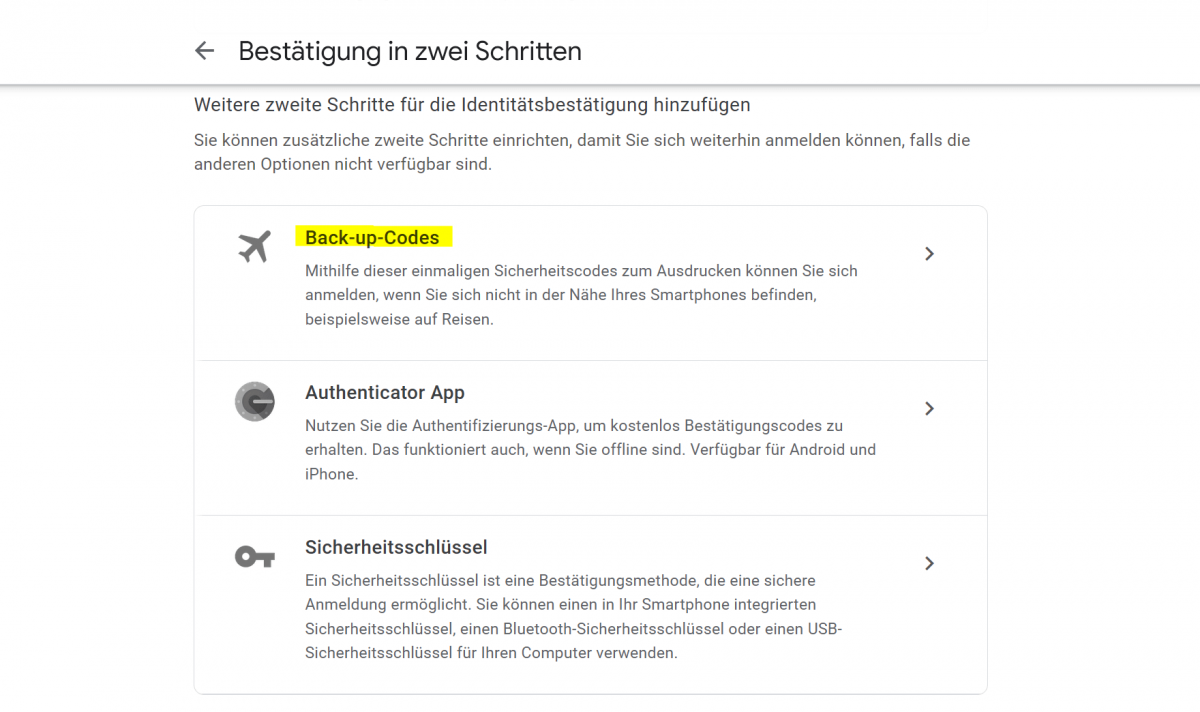Open Sicherheitsschlüssel setup
The image size is (1200, 712).
click(x=396, y=547)
